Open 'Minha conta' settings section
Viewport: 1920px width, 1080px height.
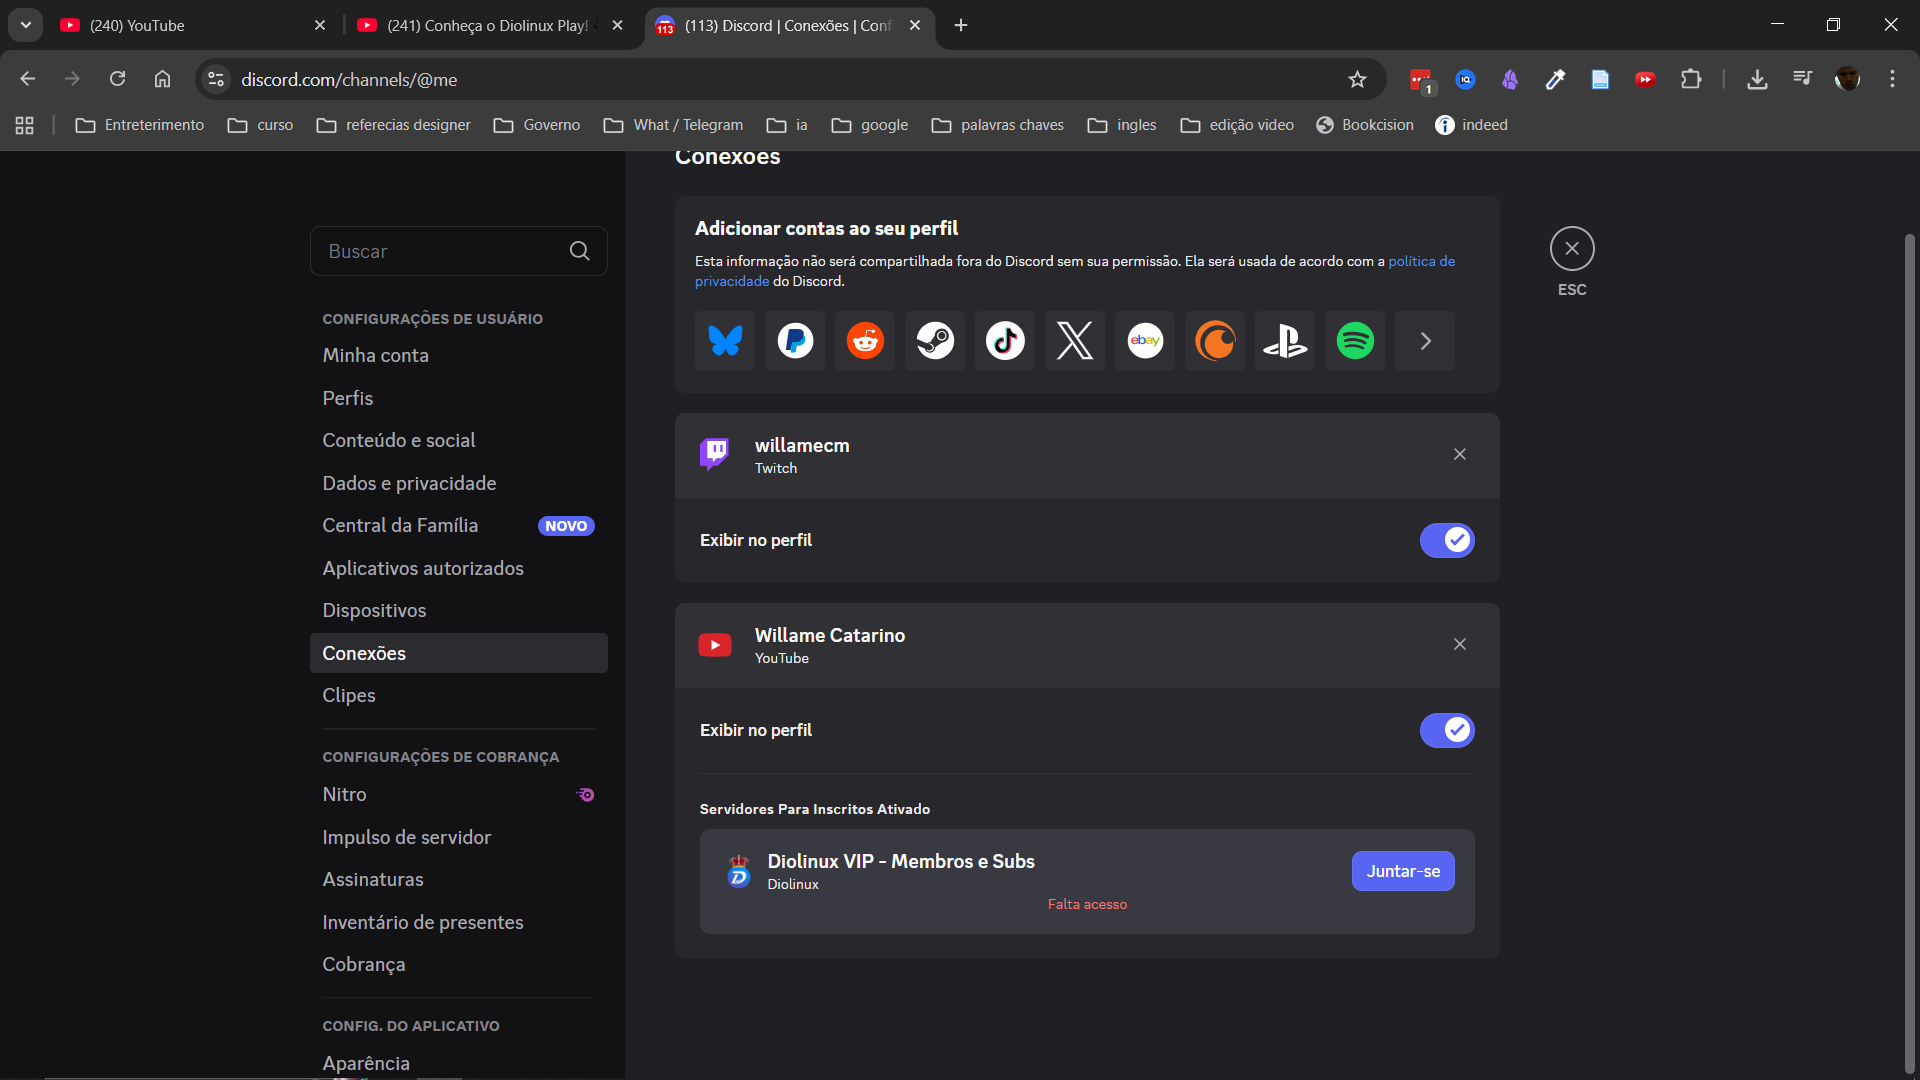pos(375,355)
